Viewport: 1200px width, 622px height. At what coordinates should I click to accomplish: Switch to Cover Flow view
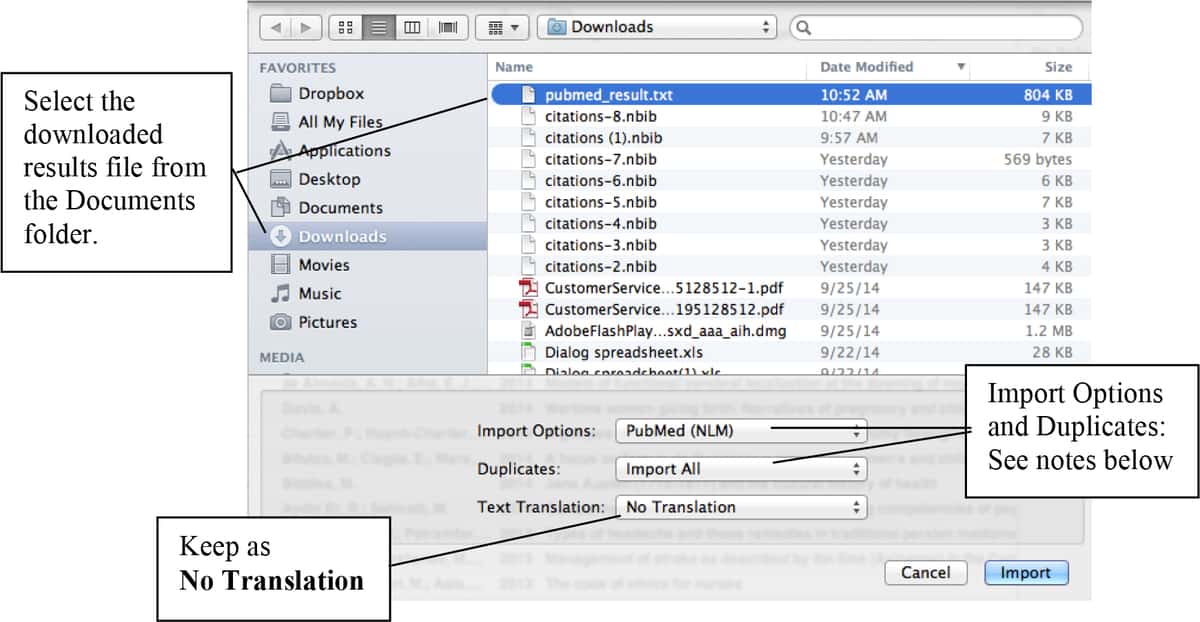click(446, 27)
